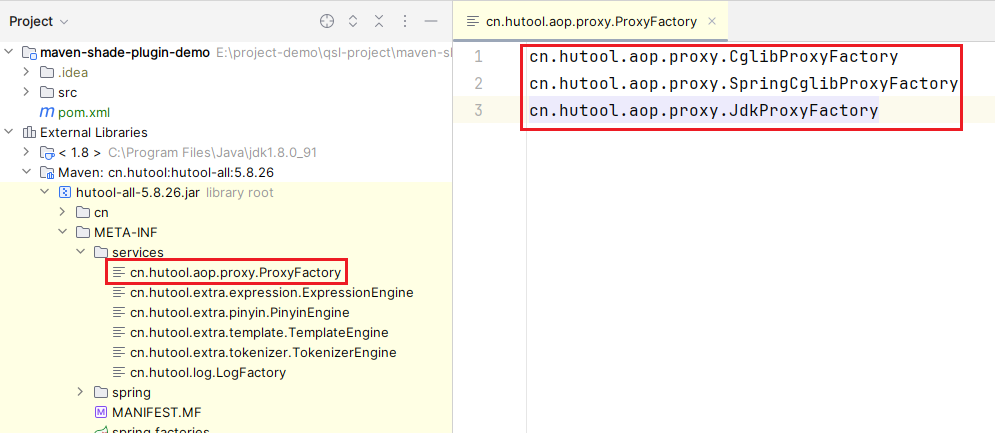This screenshot has width=995, height=433.
Task: Close the cn.hutool.aop.proxy.ProxyFactory editor tab
Action: [x=711, y=21]
